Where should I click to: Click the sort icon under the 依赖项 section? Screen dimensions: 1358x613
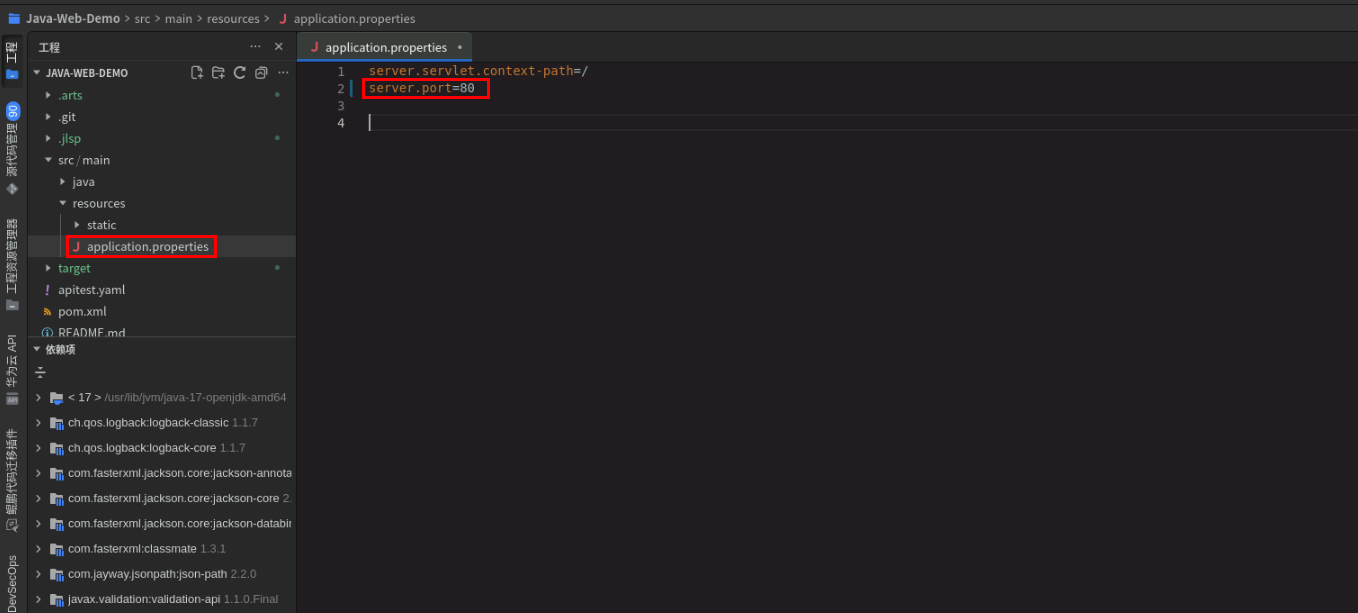click(40, 371)
